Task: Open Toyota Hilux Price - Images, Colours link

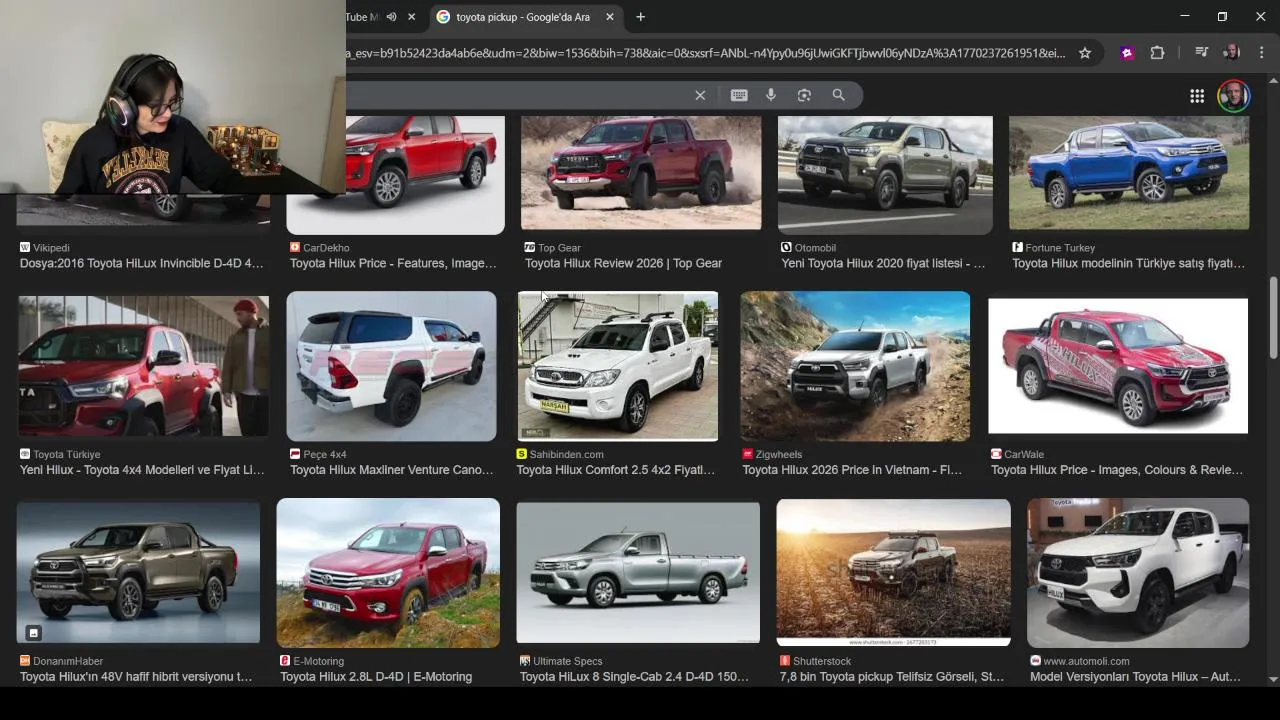Action: point(1117,470)
